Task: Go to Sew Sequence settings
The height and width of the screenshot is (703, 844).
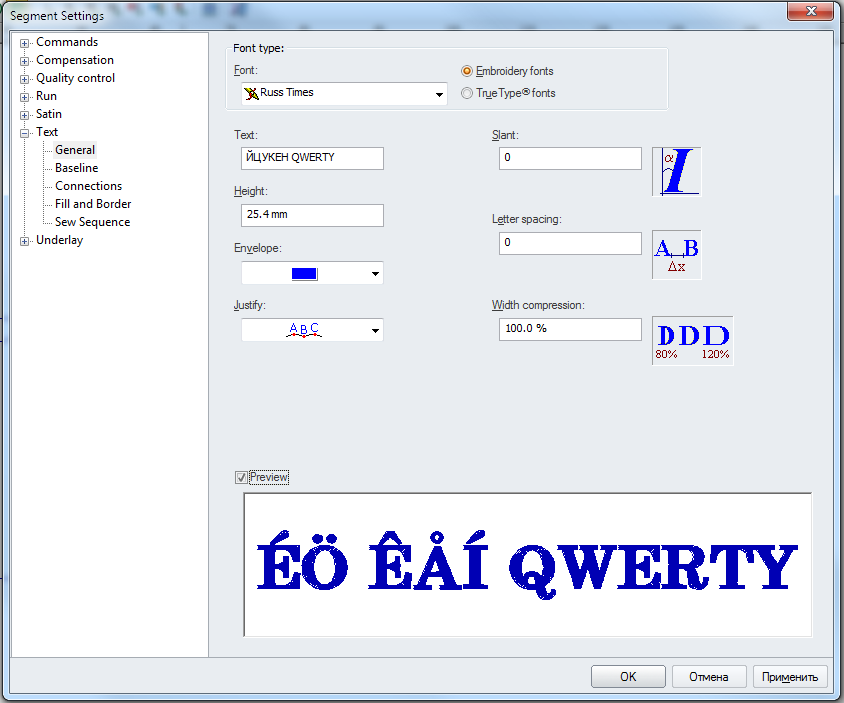Action: pyautogui.click(x=92, y=222)
